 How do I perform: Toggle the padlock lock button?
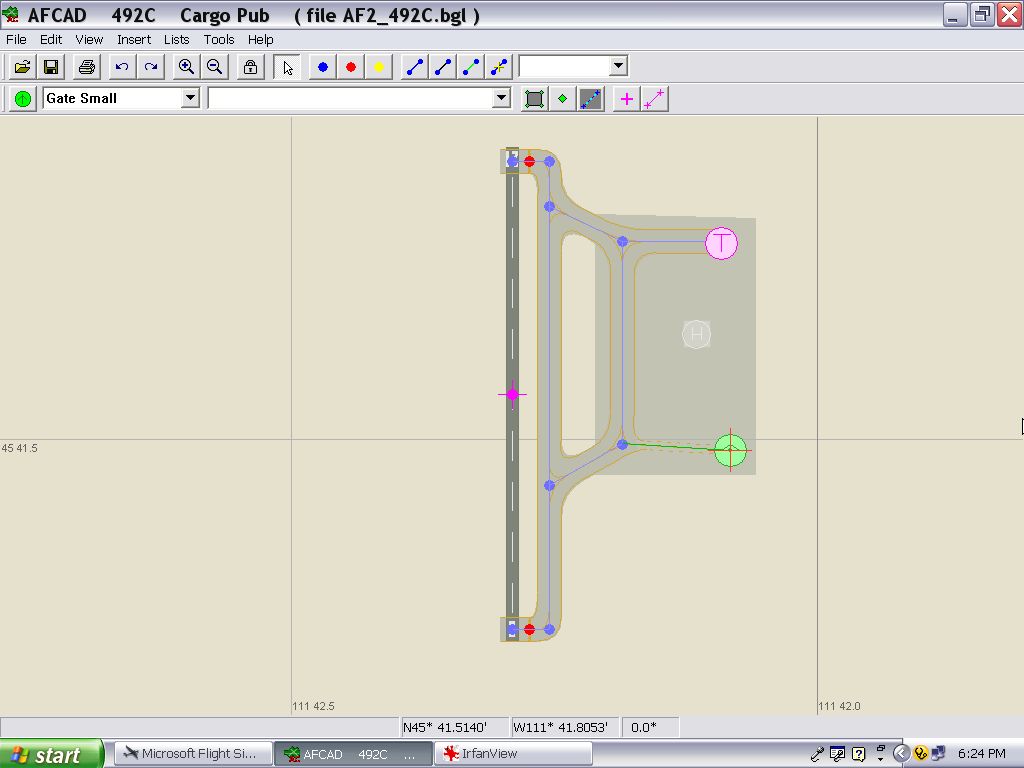click(250, 67)
